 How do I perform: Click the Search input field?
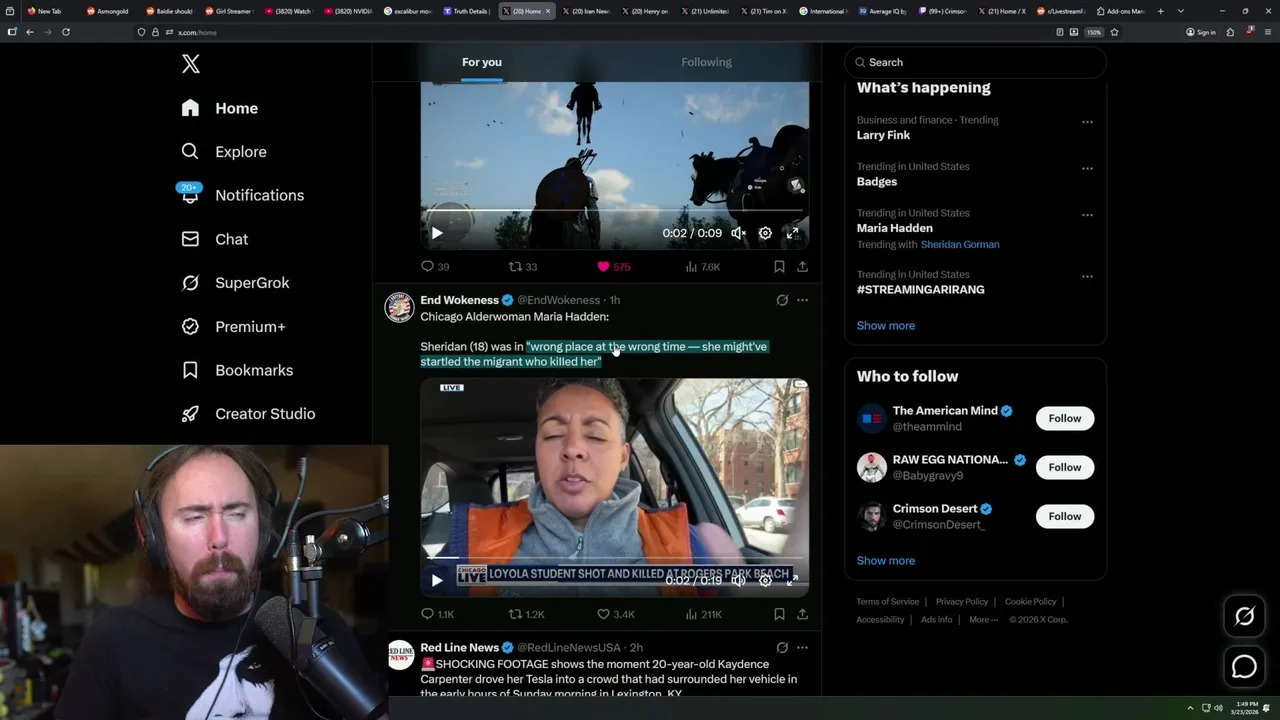(x=975, y=62)
